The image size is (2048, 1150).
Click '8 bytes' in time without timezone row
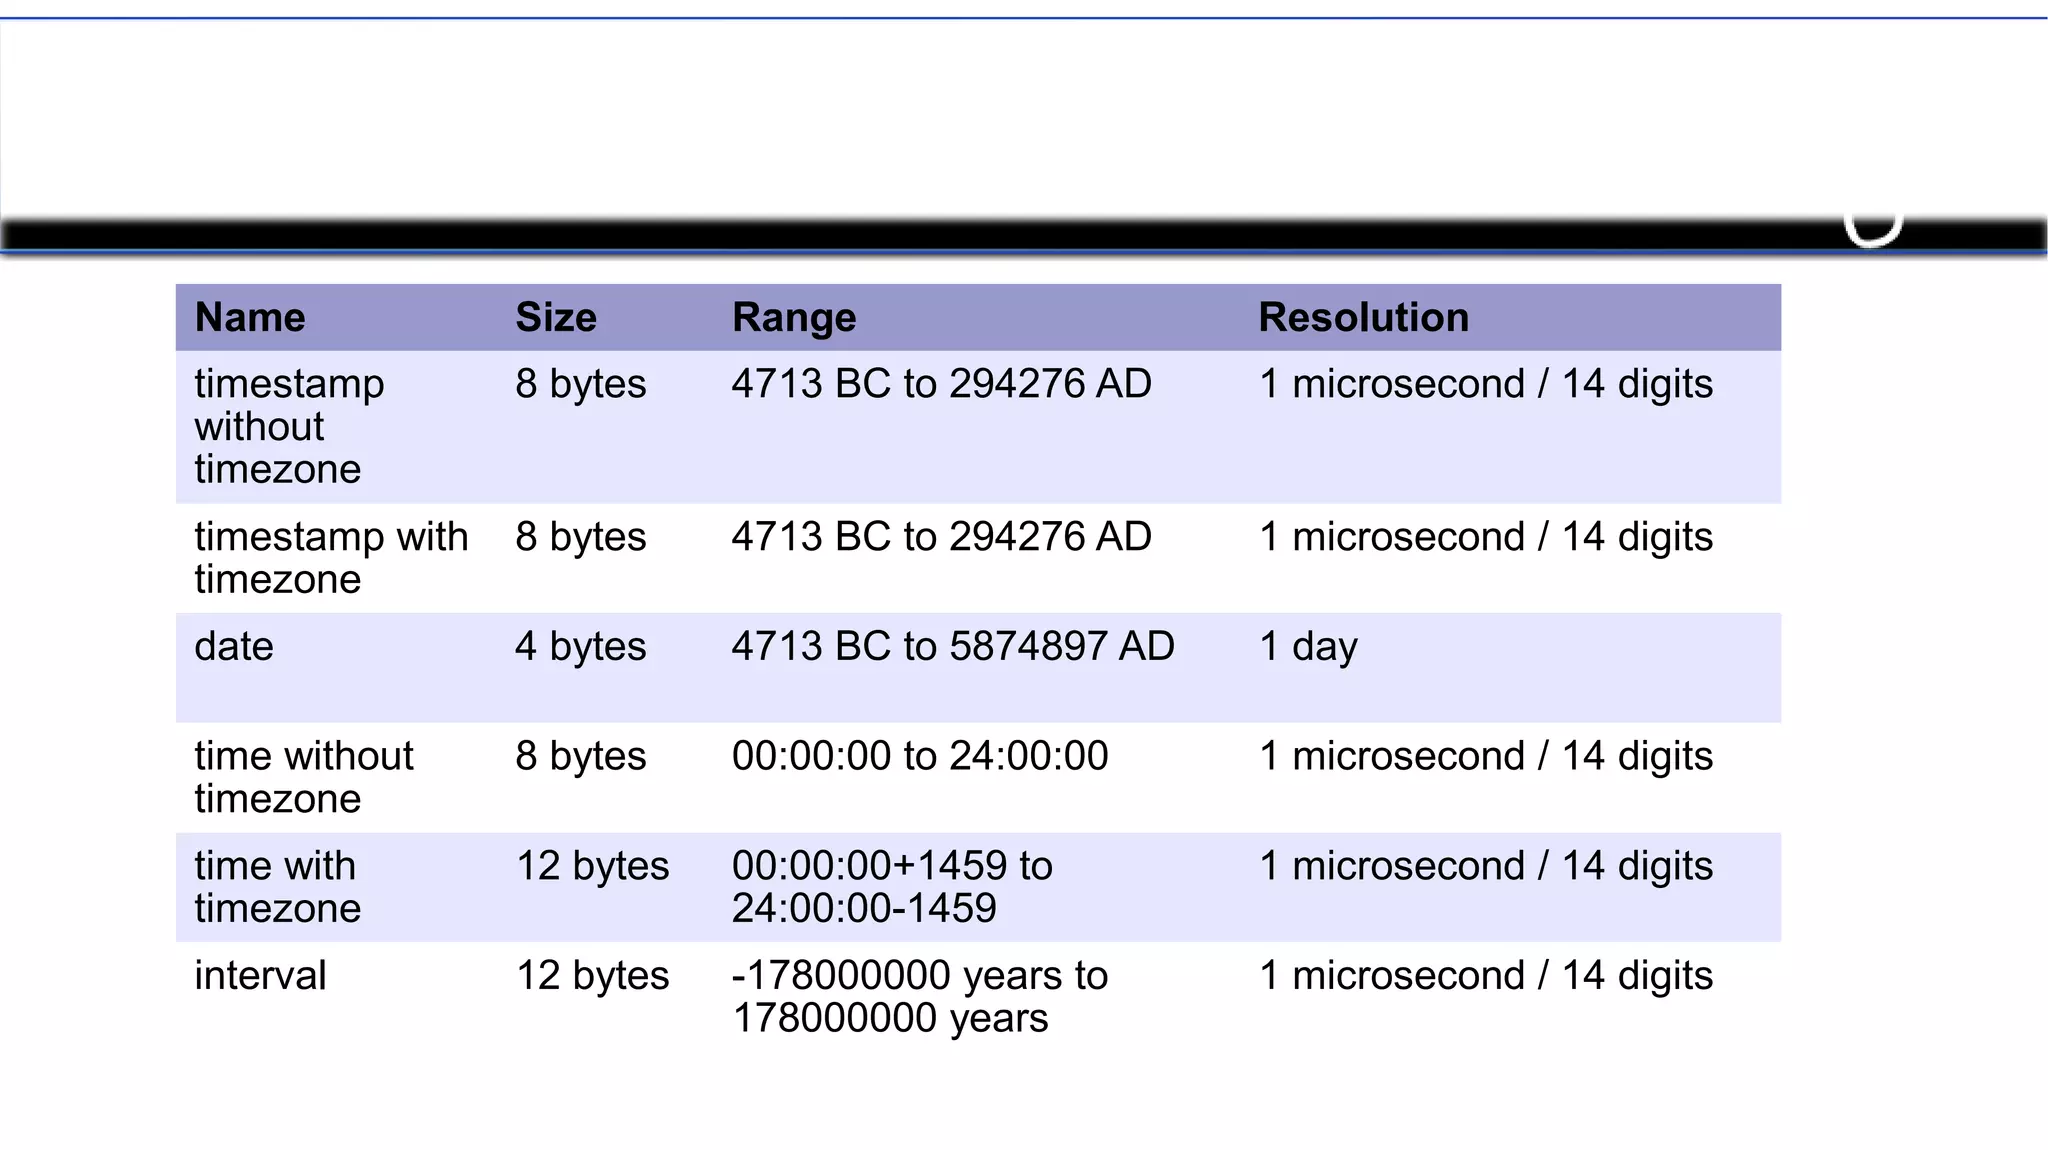pyautogui.click(x=580, y=756)
